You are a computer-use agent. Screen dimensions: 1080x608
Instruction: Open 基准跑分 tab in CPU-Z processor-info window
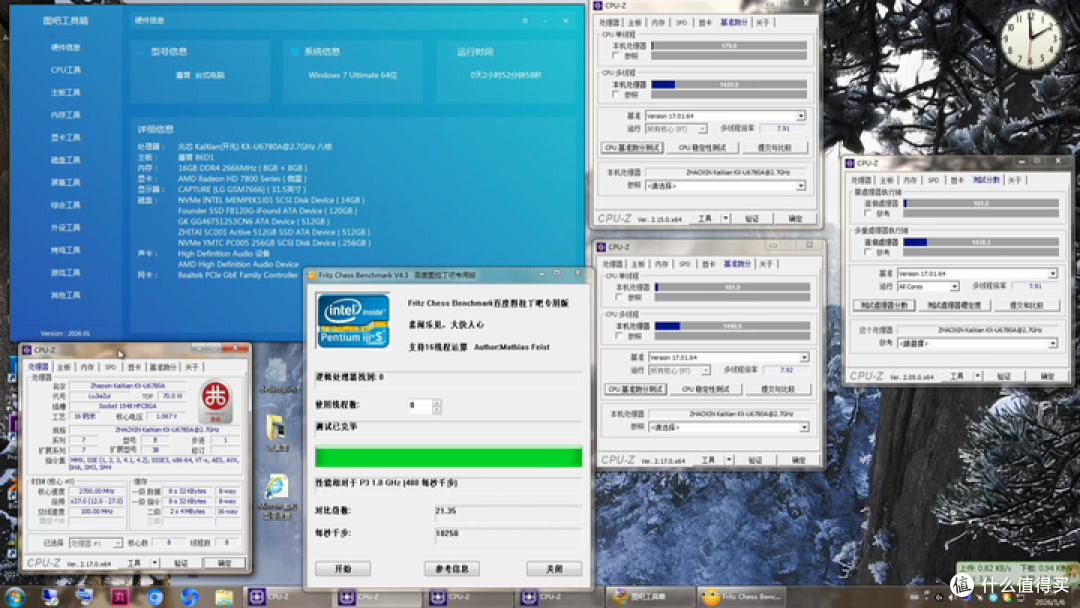[x=163, y=367]
